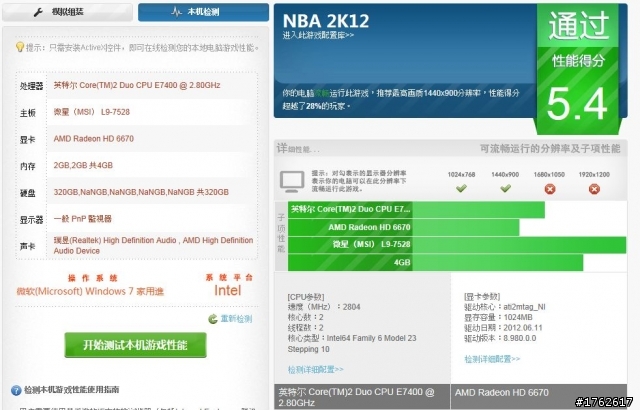This screenshot has height=410, width=640.
Task: Click monitor value 一般 PnP 監視器
Action: [82, 219]
